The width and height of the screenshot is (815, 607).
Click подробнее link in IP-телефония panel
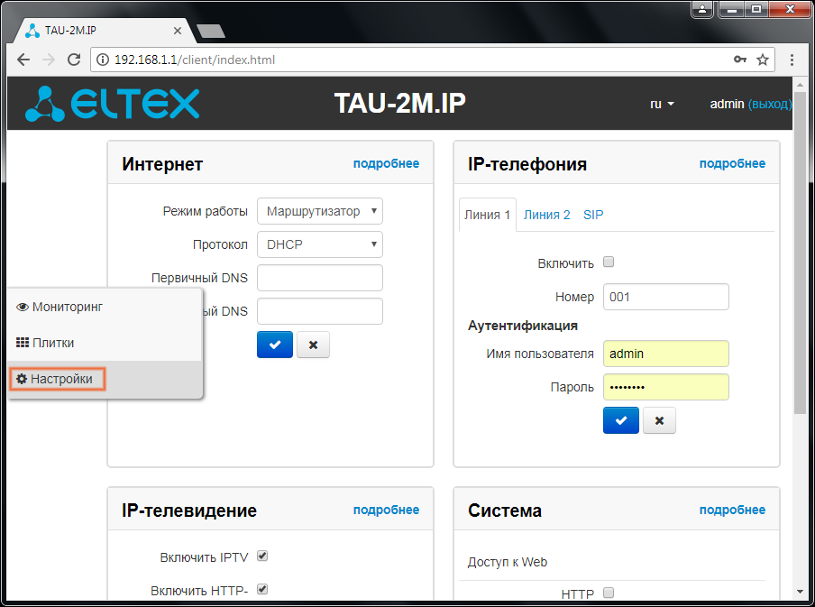point(732,164)
